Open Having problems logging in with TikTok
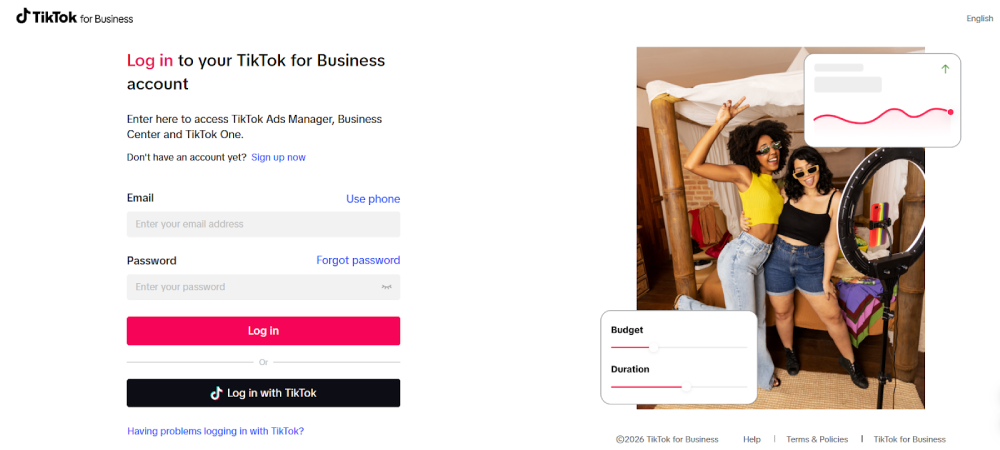This screenshot has height=450, width=1000. [x=215, y=431]
